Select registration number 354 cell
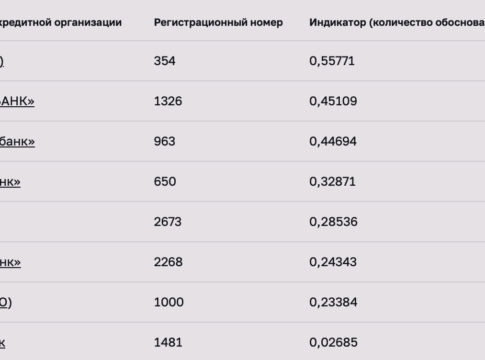The image size is (485, 360). (x=164, y=61)
